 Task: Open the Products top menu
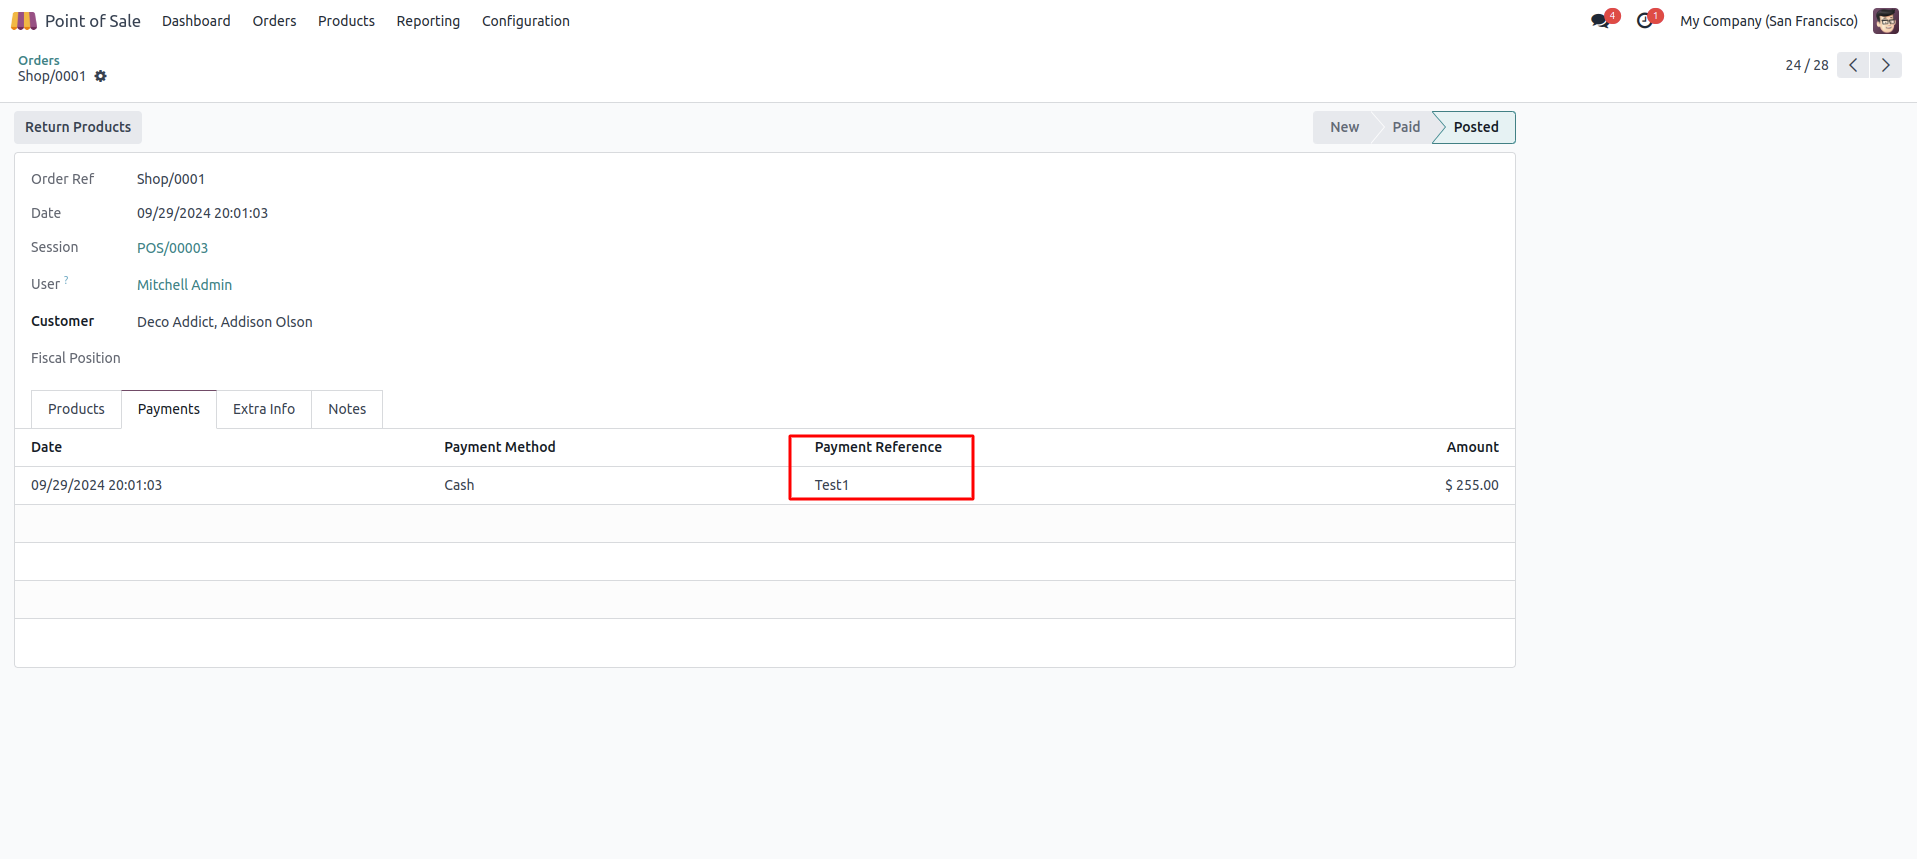tap(346, 21)
